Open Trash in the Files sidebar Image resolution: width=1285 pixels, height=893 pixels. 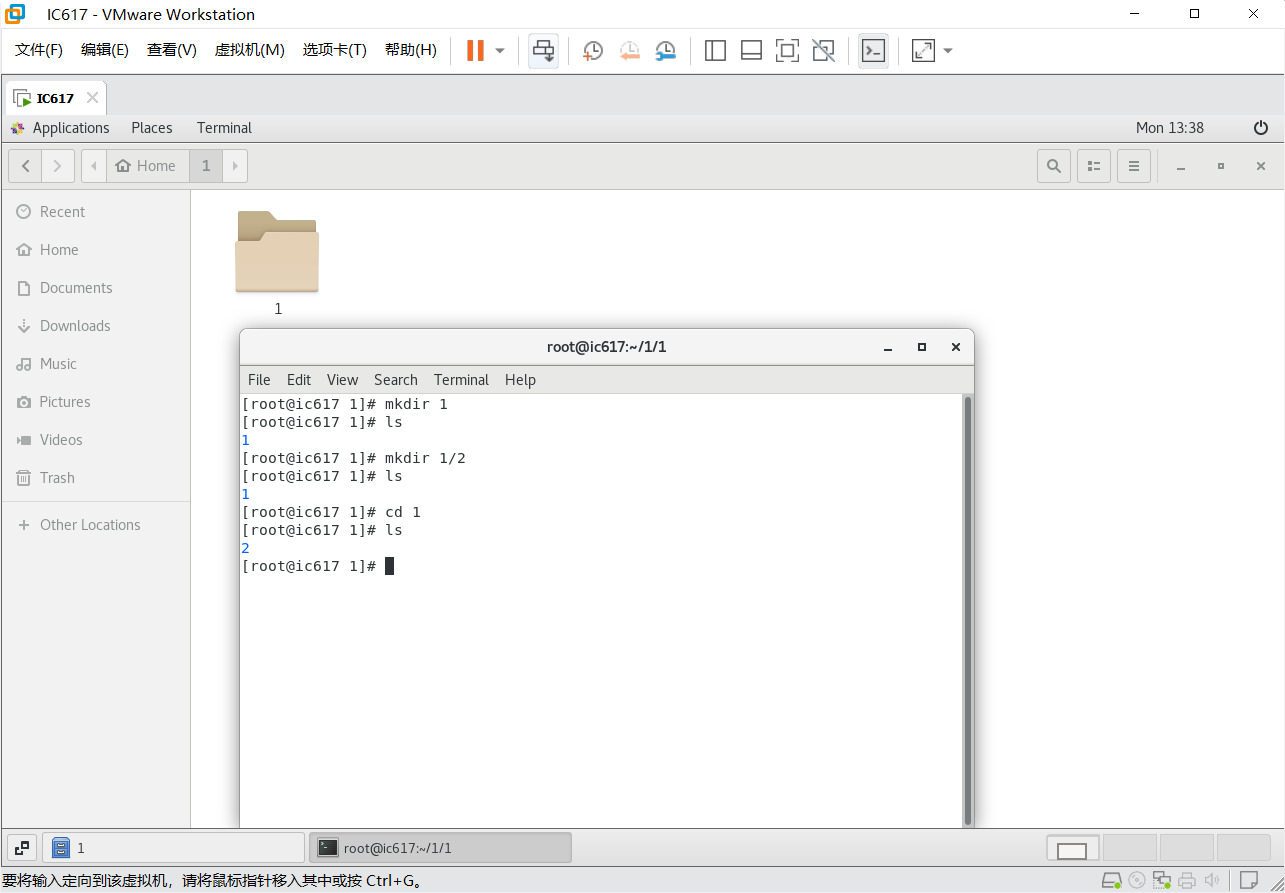(x=95, y=478)
